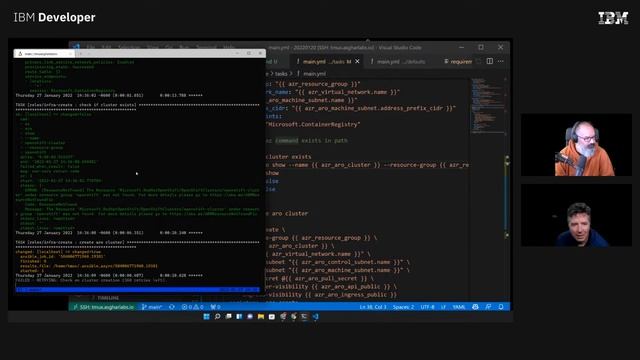Open the SSH remote indicator in status bar

pos(103,307)
